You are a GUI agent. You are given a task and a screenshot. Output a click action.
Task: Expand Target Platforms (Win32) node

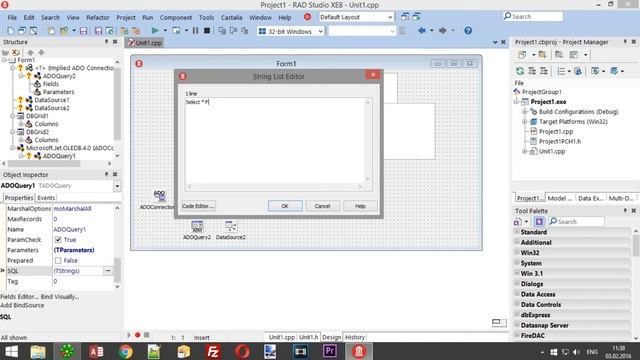coord(525,122)
